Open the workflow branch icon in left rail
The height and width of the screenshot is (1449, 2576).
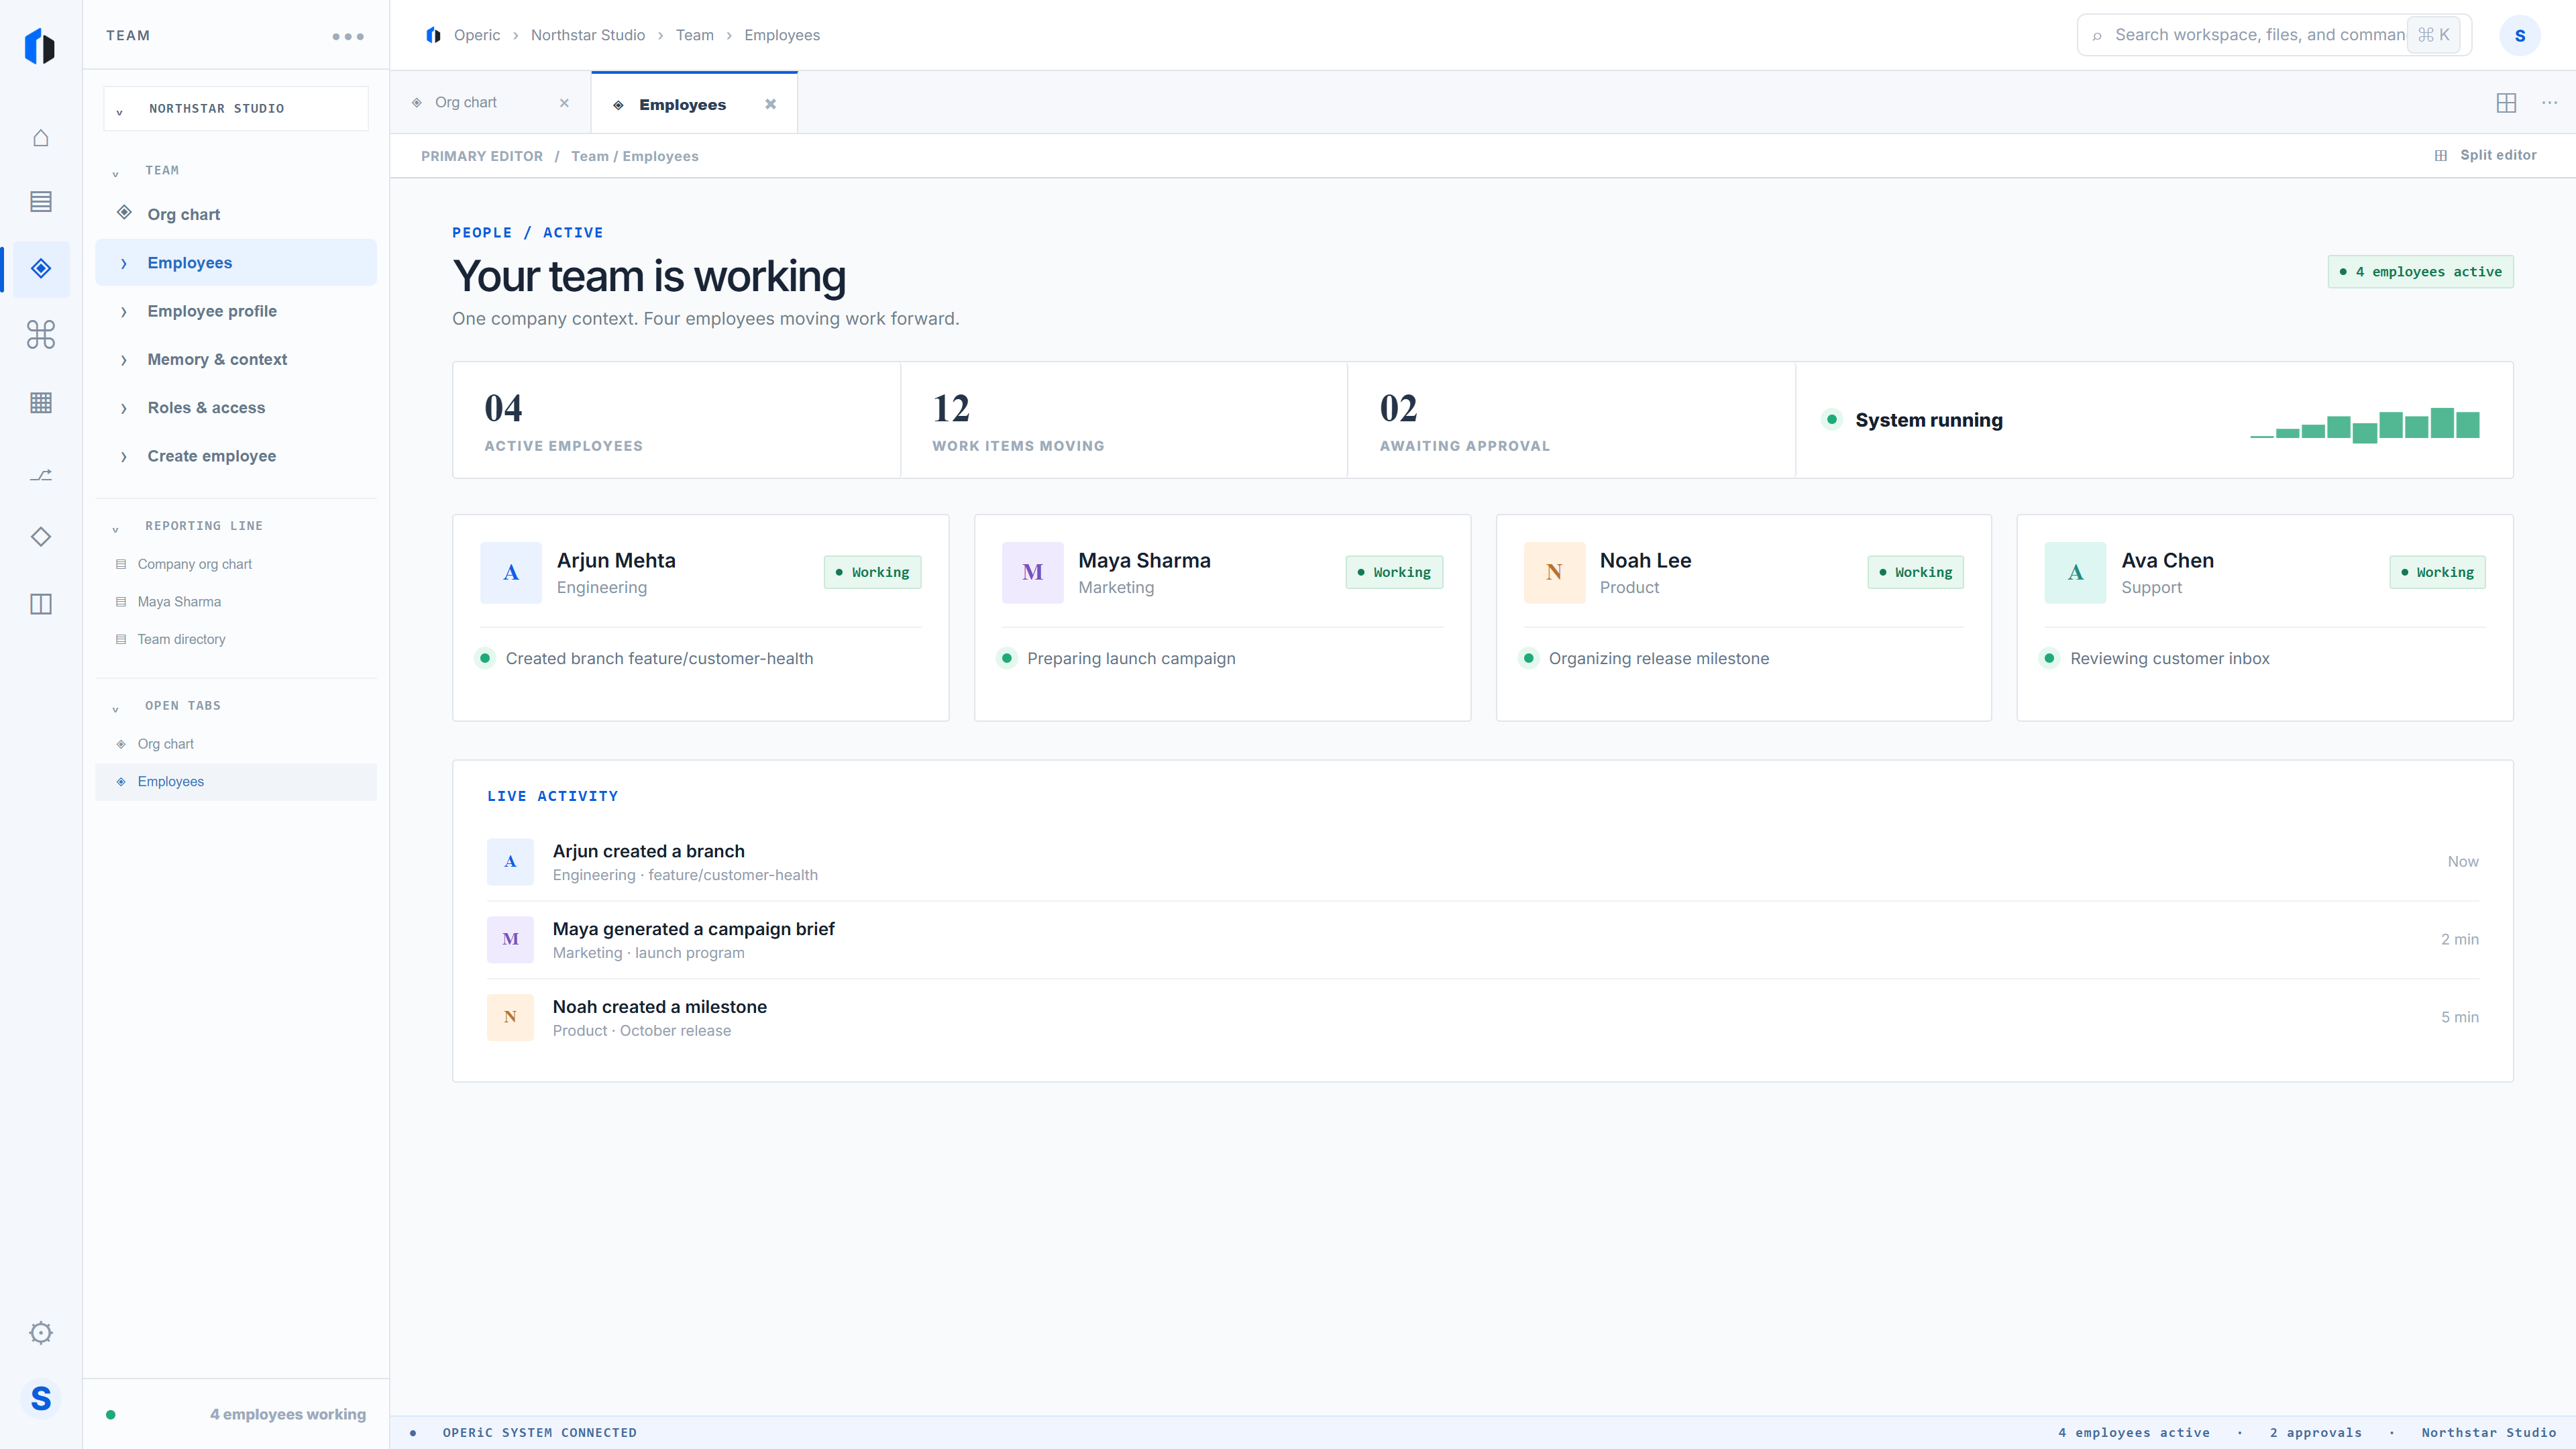tap(41, 475)
